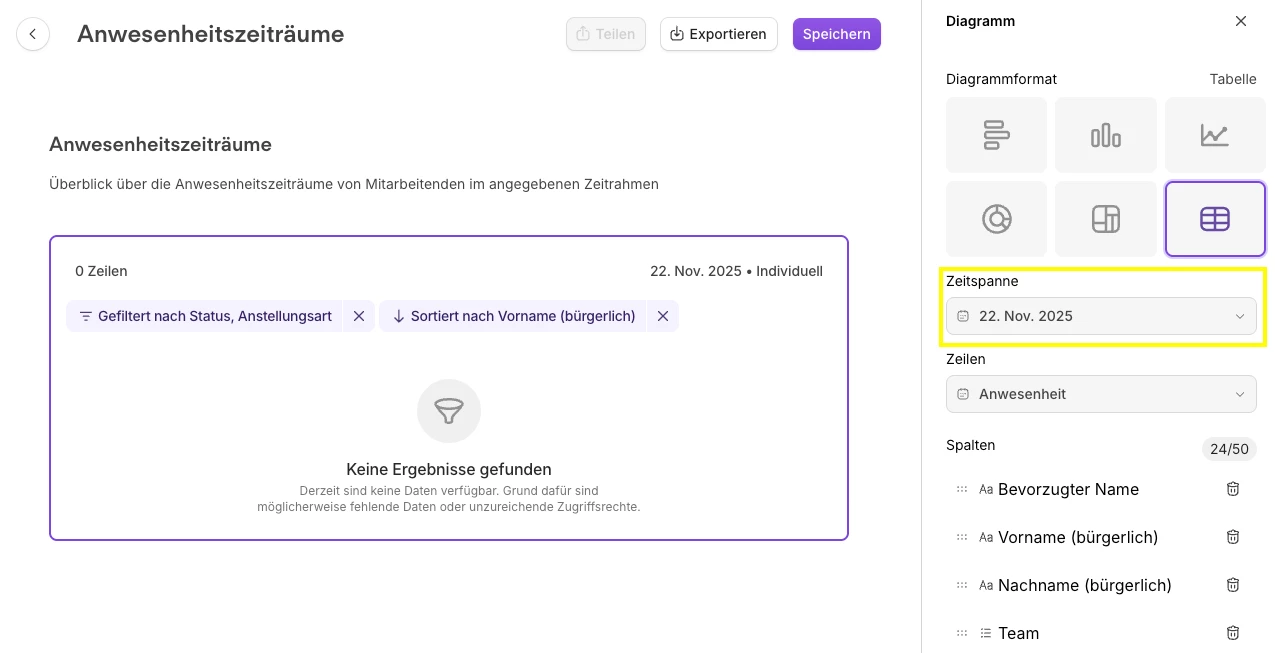1275x653 pixels.
Task: Click Exportieren button
Action: click(718, 34)
